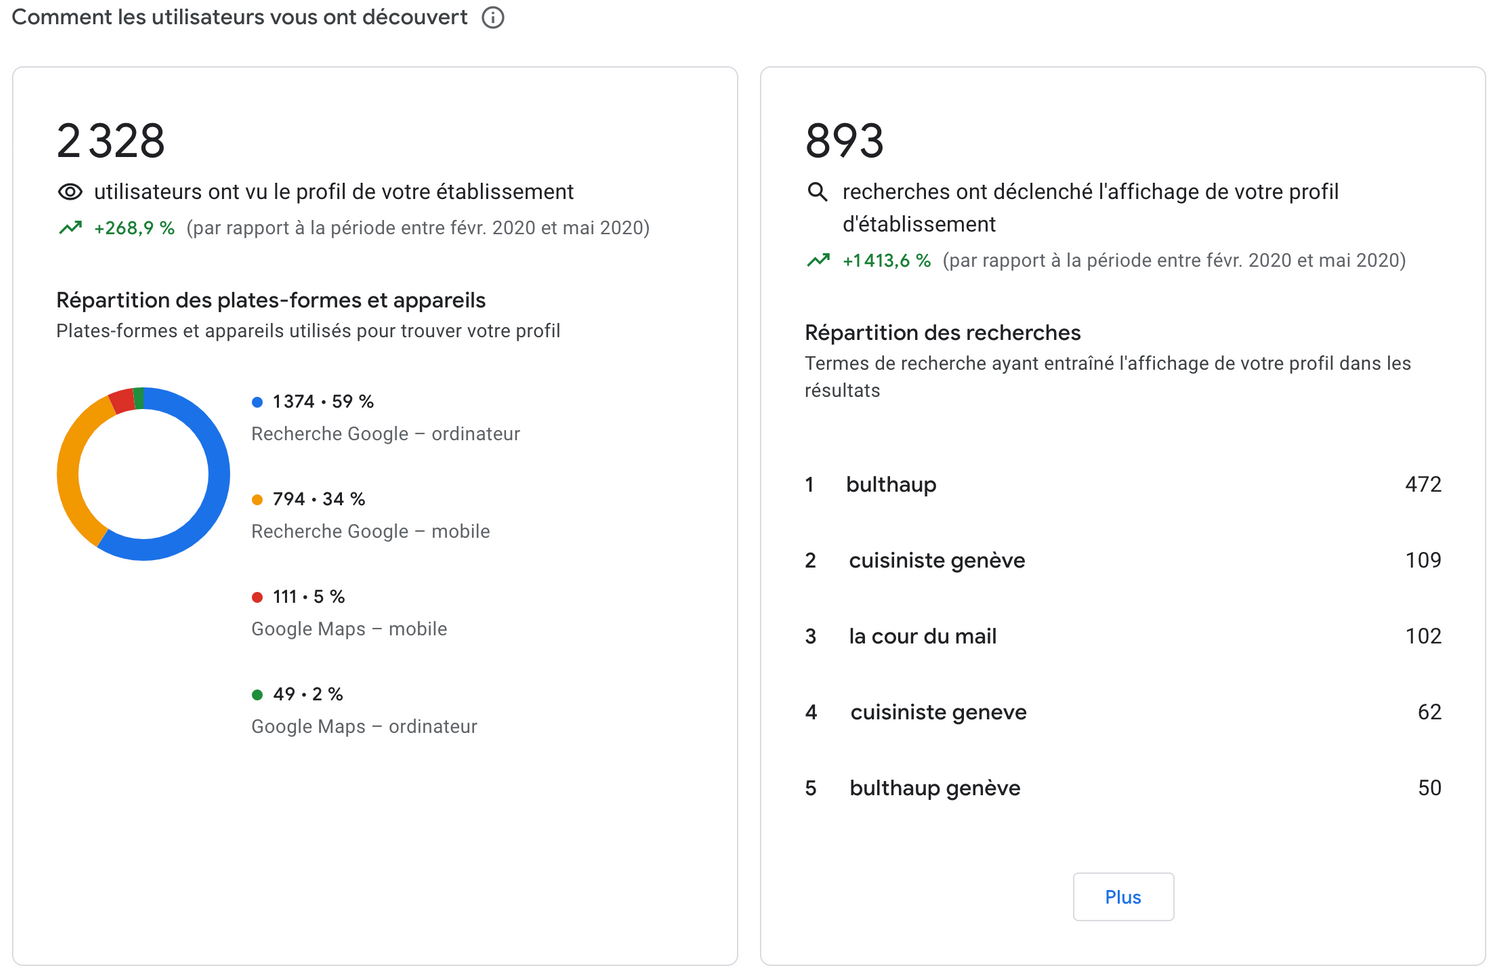Choose the 'cuisiniste geneve' search term
This screenshot has width=1500, height=969.
938,713
